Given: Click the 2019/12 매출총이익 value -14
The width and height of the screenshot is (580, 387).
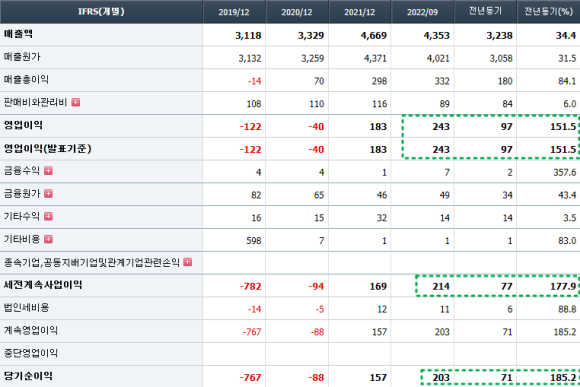Looking at the screenshot, I should tap(254, 81).
